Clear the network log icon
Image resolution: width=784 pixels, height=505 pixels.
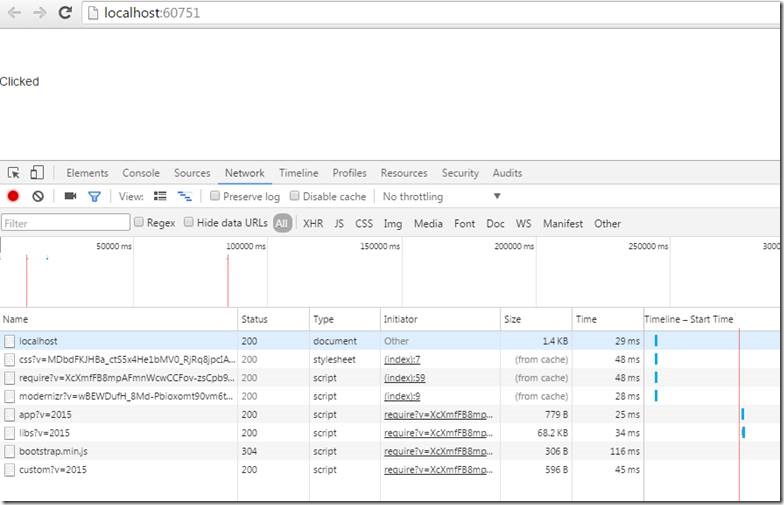click(x=38, y=196)
